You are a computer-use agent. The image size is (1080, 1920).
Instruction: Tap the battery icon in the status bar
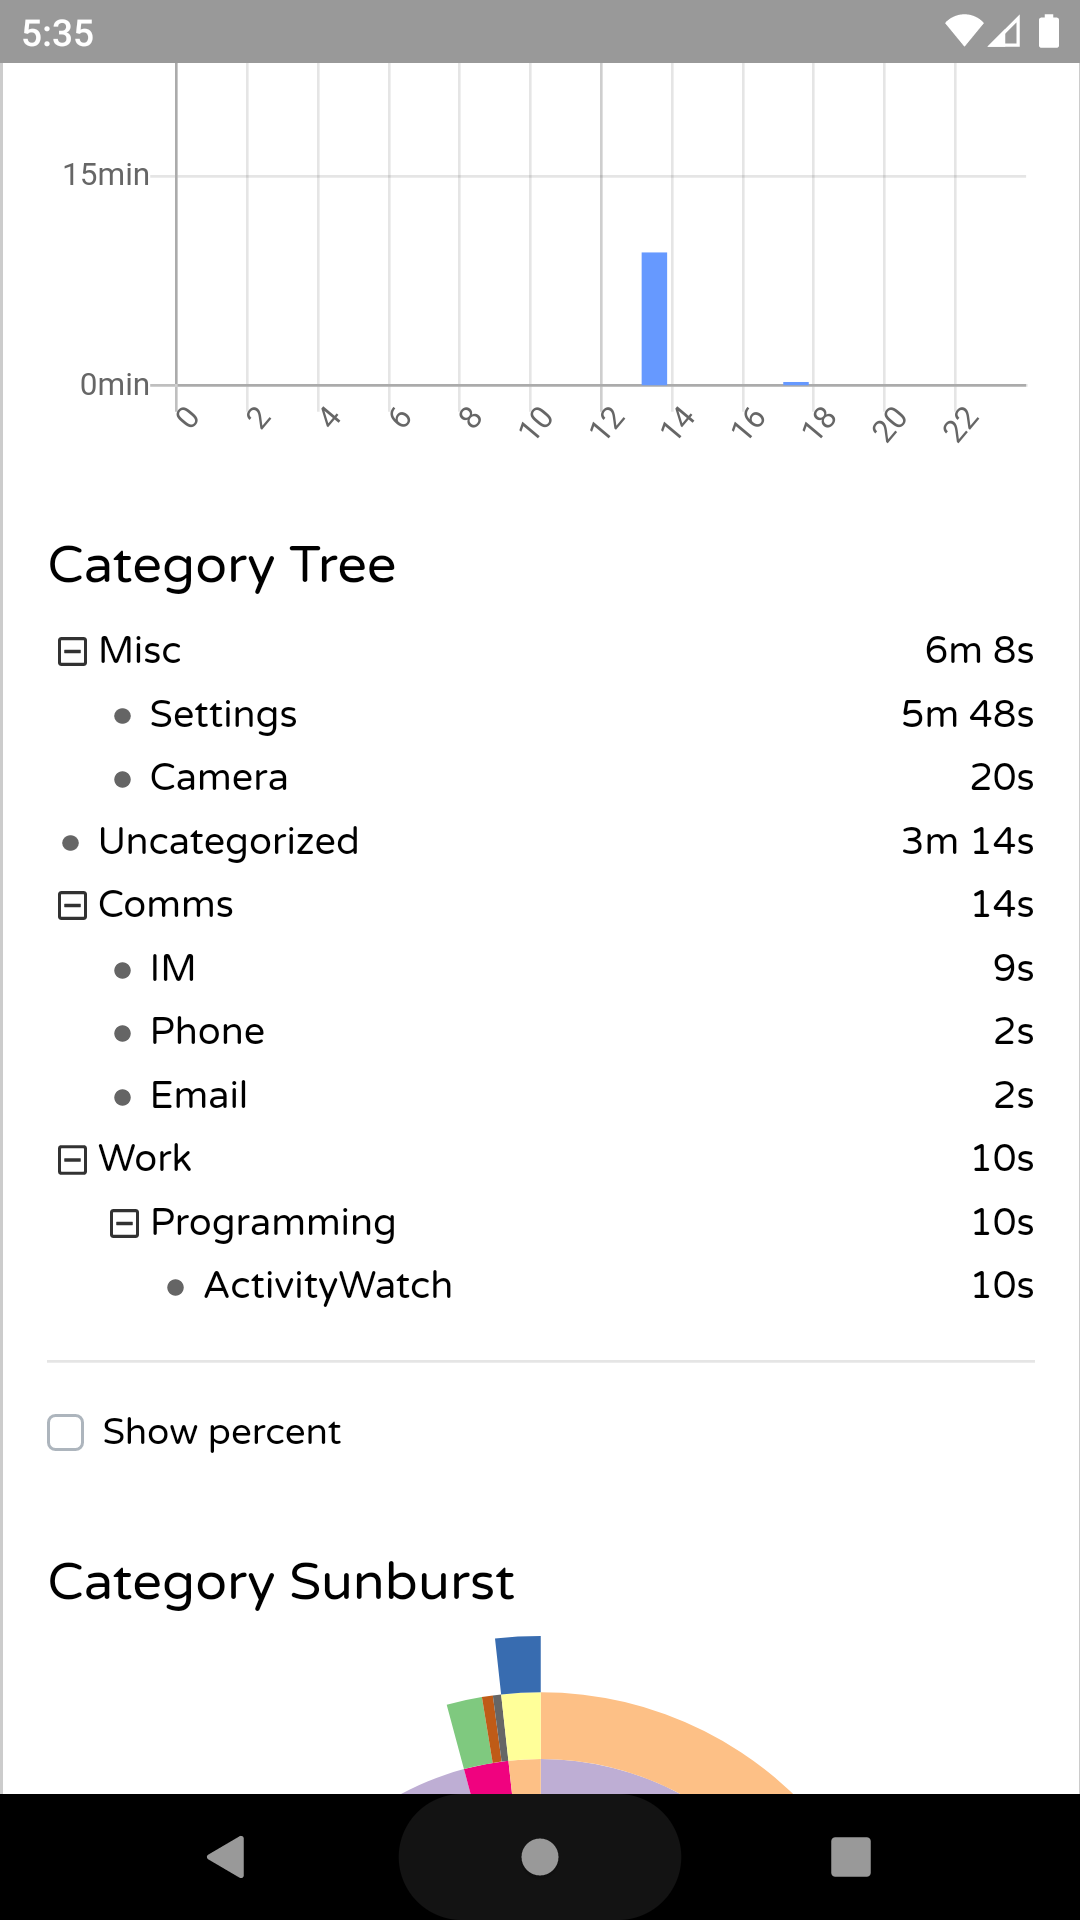pos(1048,31)
